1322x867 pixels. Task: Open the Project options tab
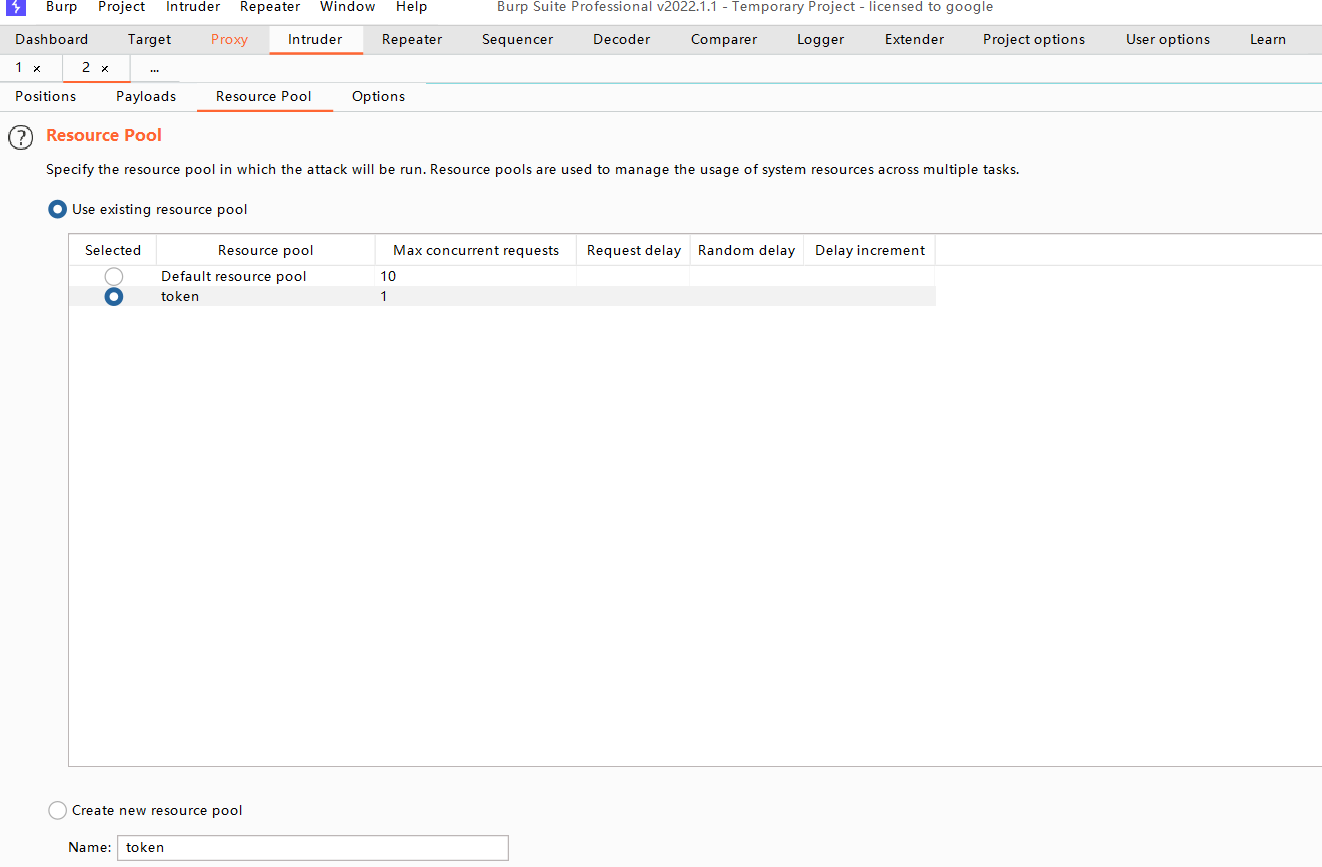point(1034,39)
